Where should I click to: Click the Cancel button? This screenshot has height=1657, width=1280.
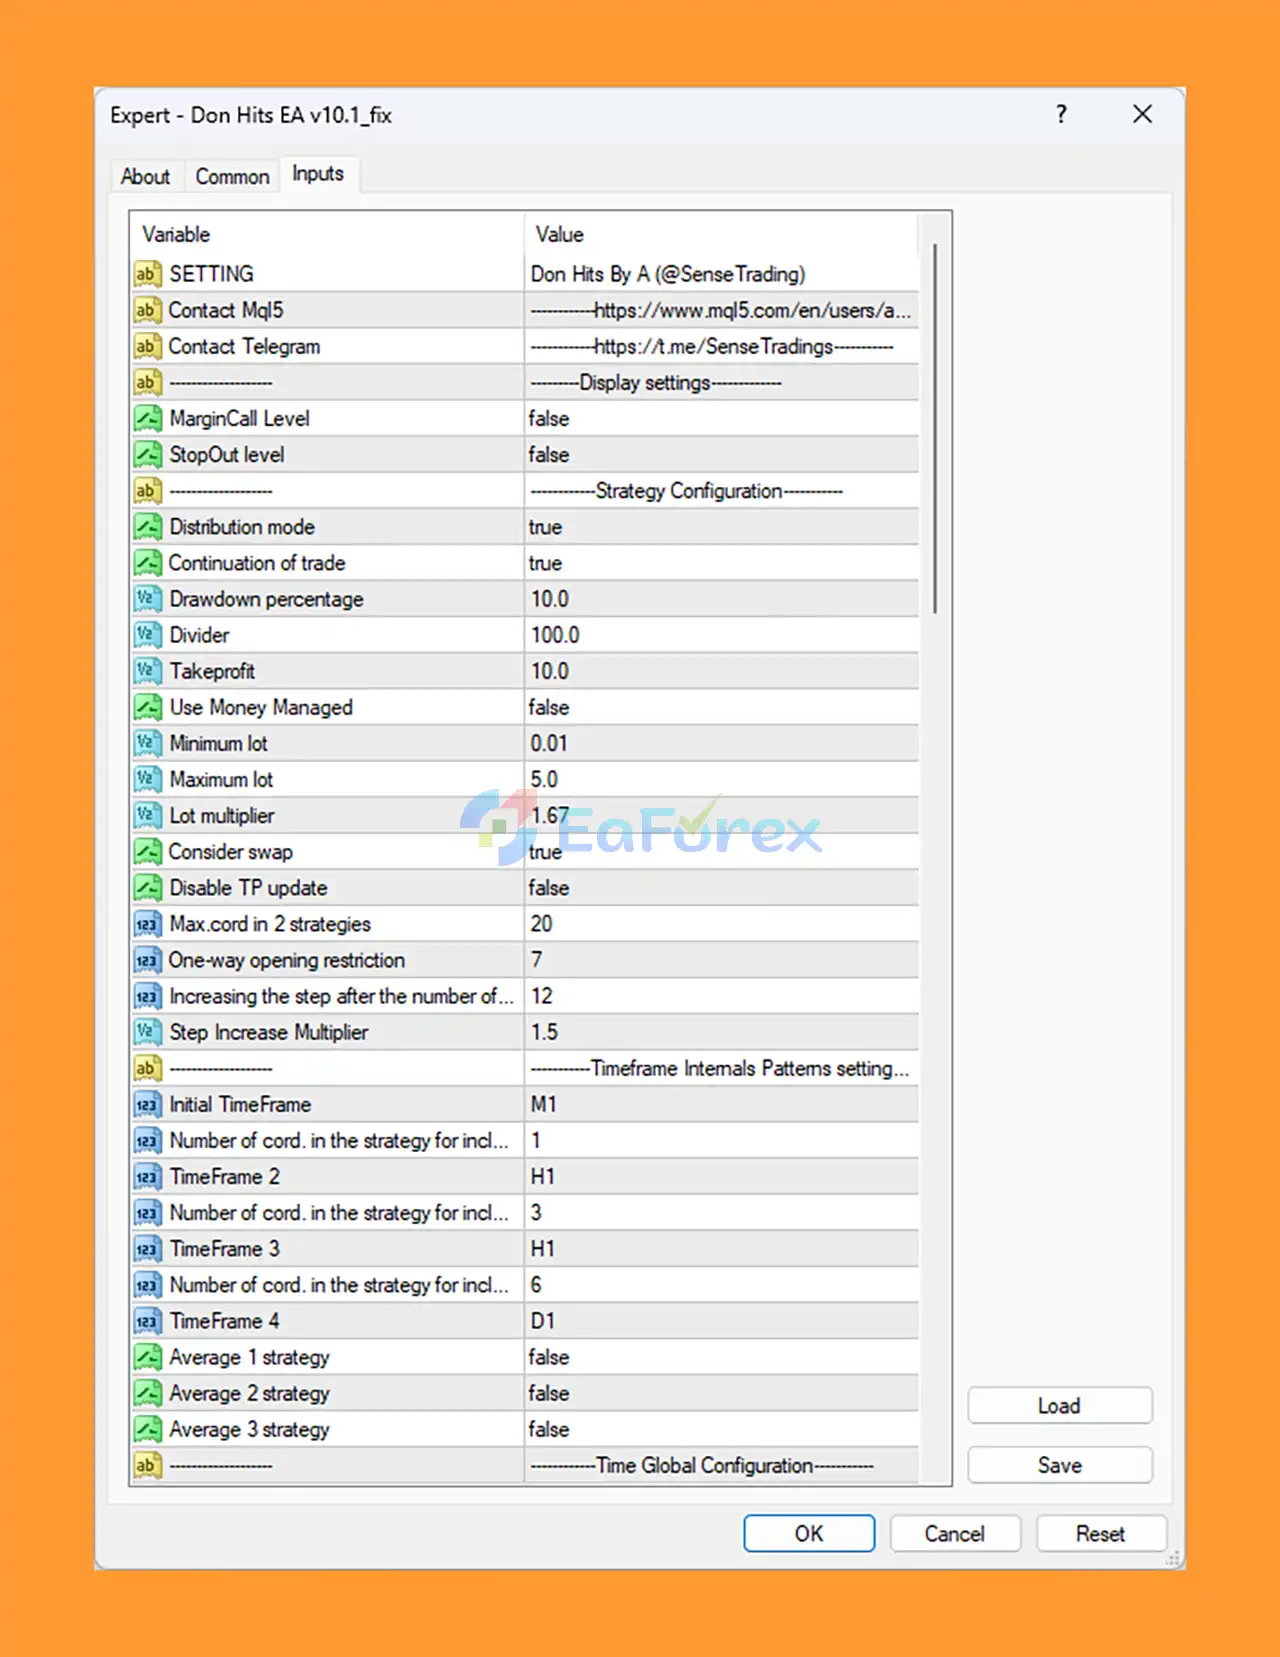click(x=954, y=1533)
